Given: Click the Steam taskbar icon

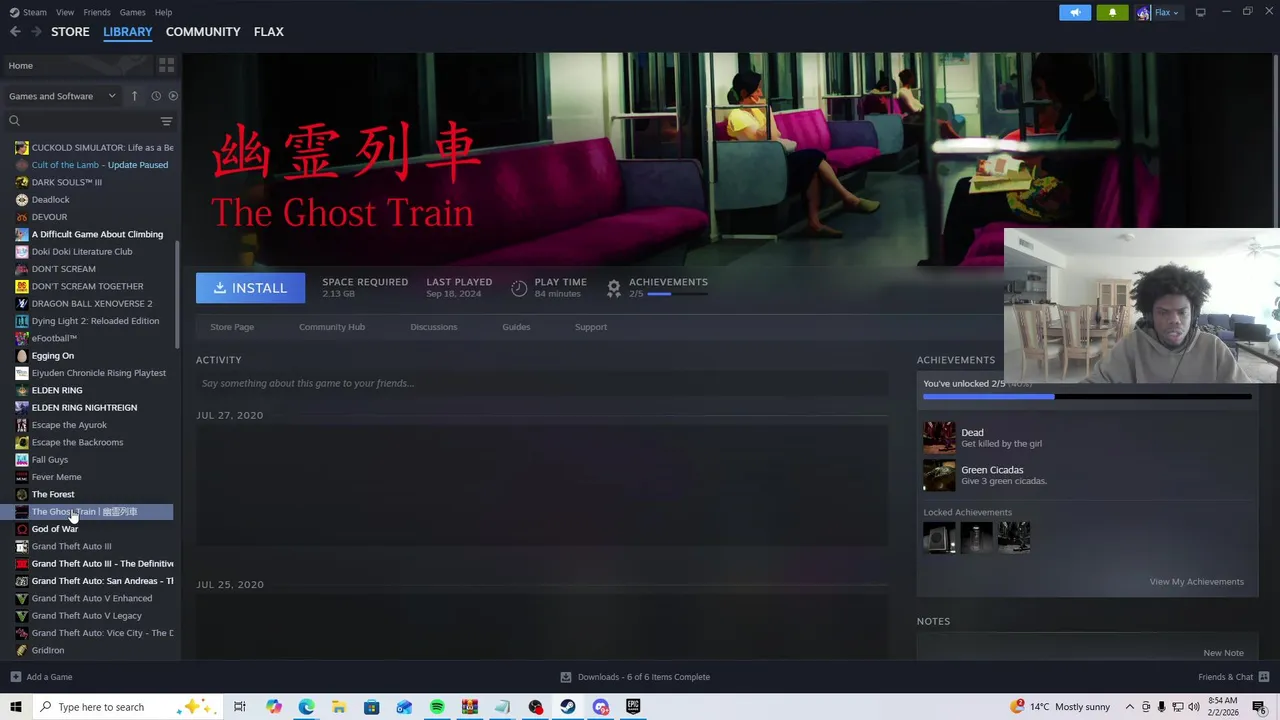Looking at the screenshot, I should (x=568, y=707).
